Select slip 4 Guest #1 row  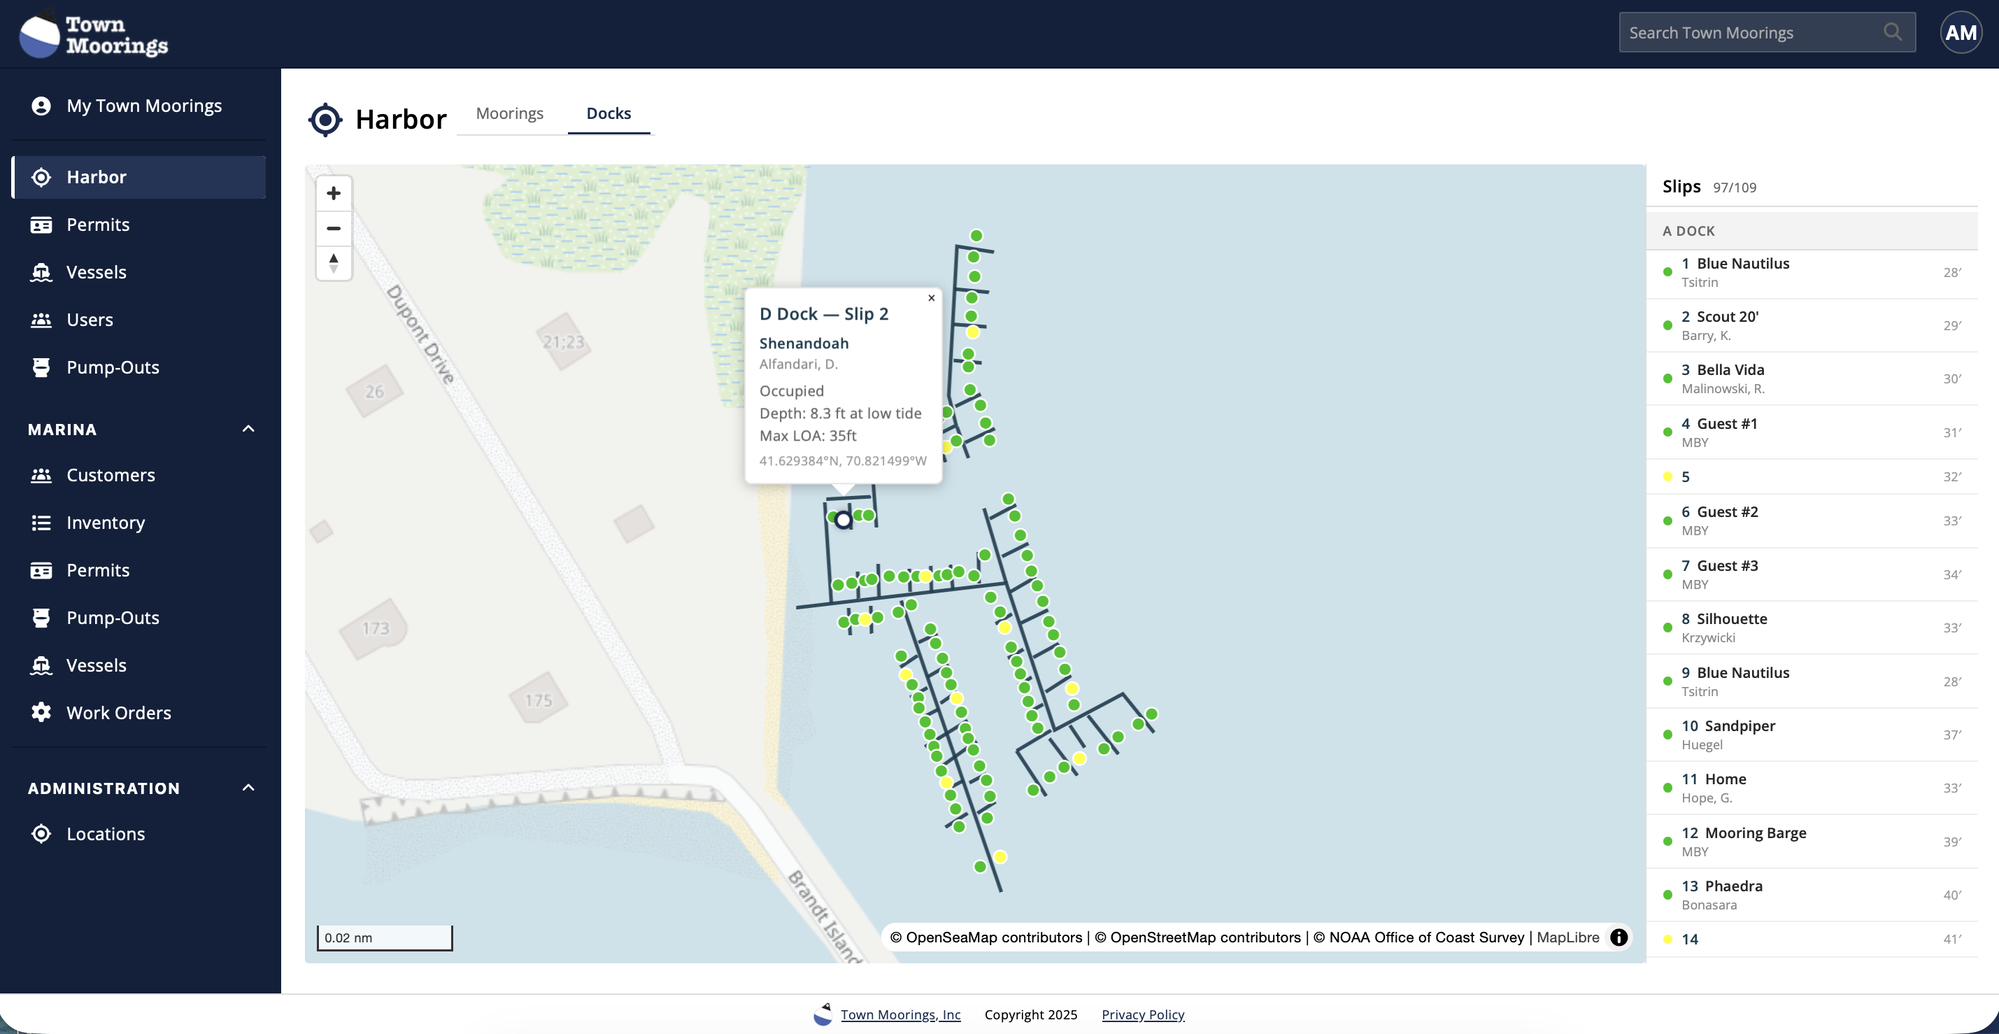pos(1812,432)
